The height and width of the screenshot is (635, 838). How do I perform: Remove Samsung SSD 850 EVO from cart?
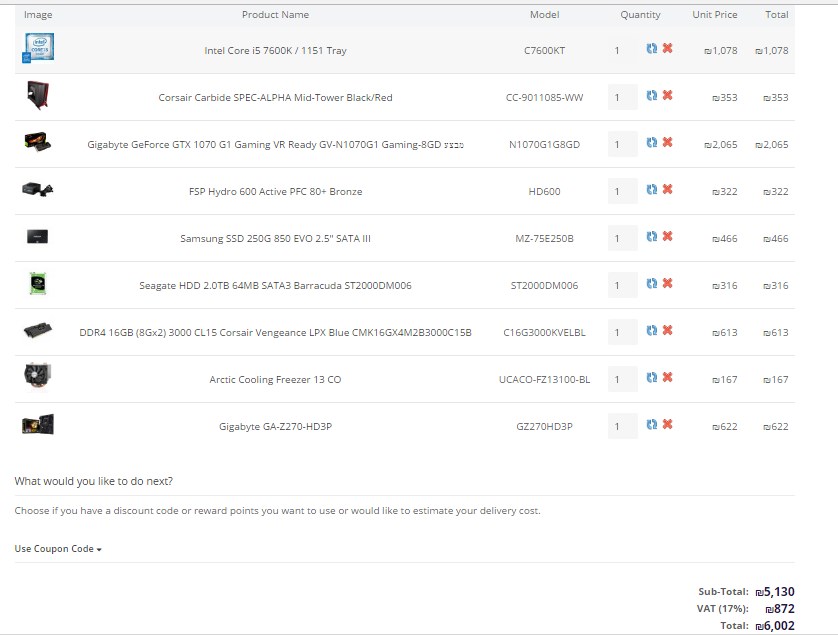tap(668, 237)
